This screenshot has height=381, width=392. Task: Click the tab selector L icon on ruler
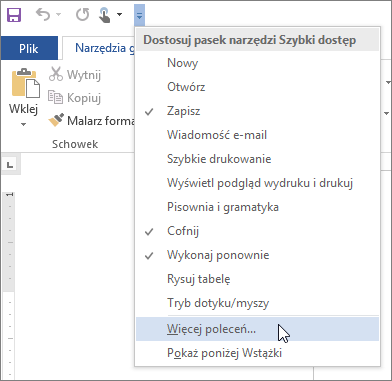coord(11,164)
